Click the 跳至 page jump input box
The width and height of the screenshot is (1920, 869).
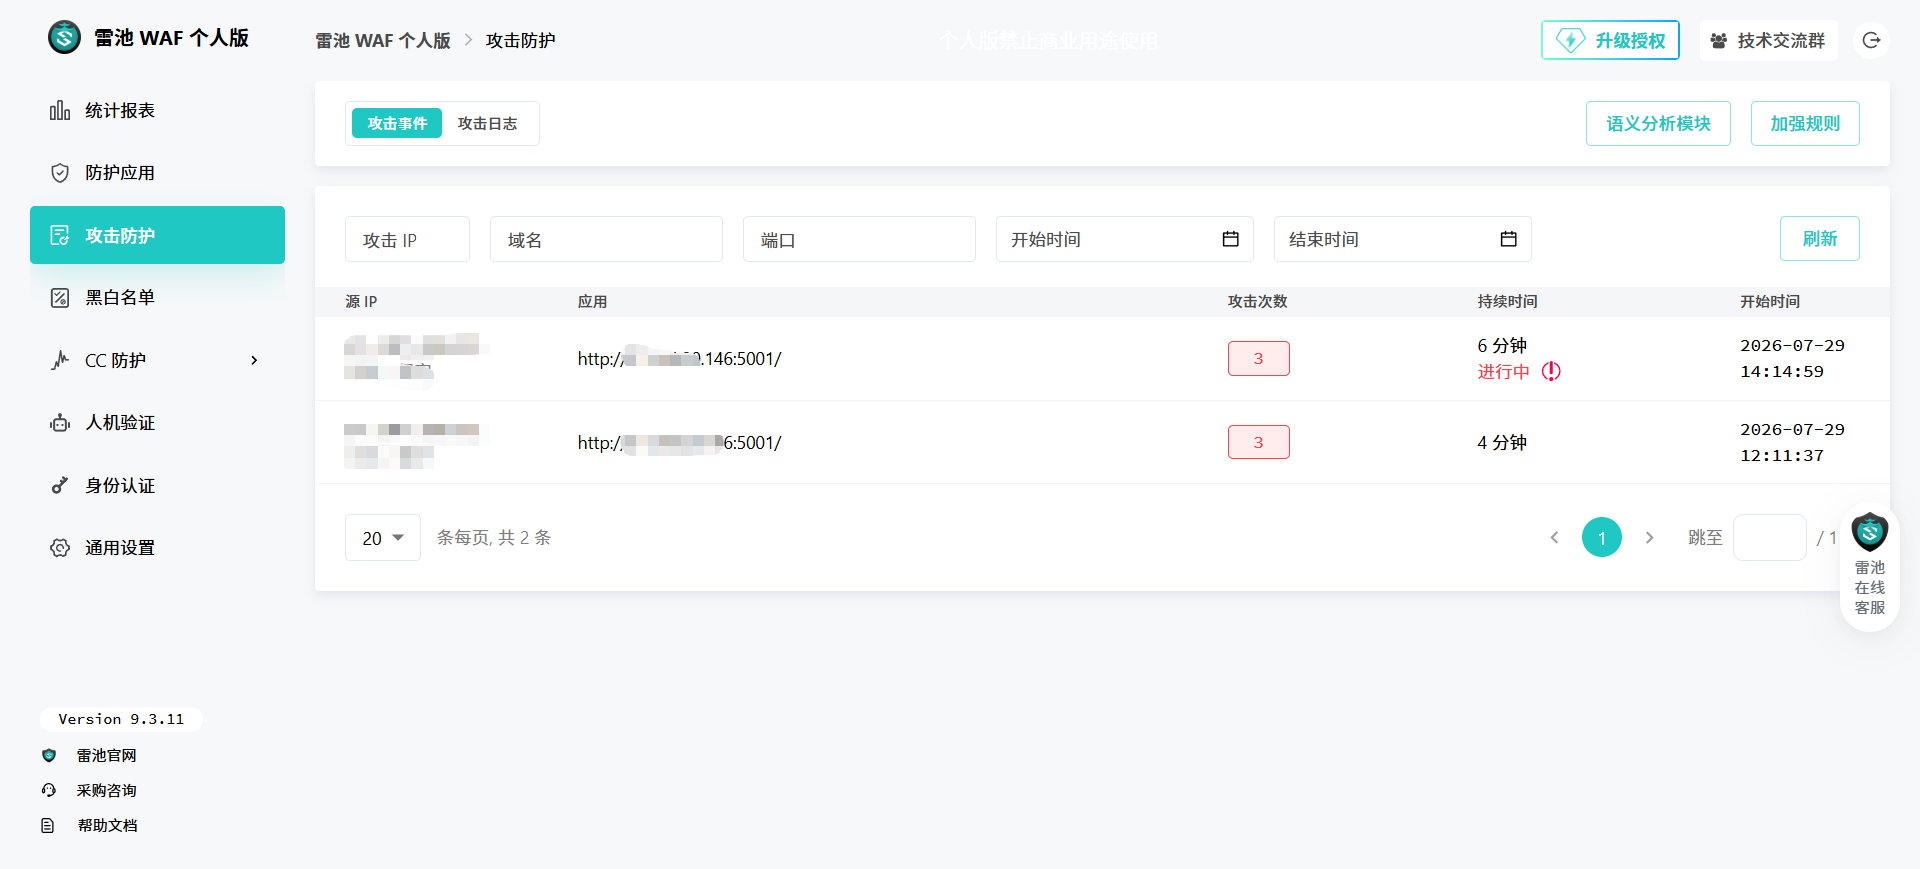(x=1770, y=537)
